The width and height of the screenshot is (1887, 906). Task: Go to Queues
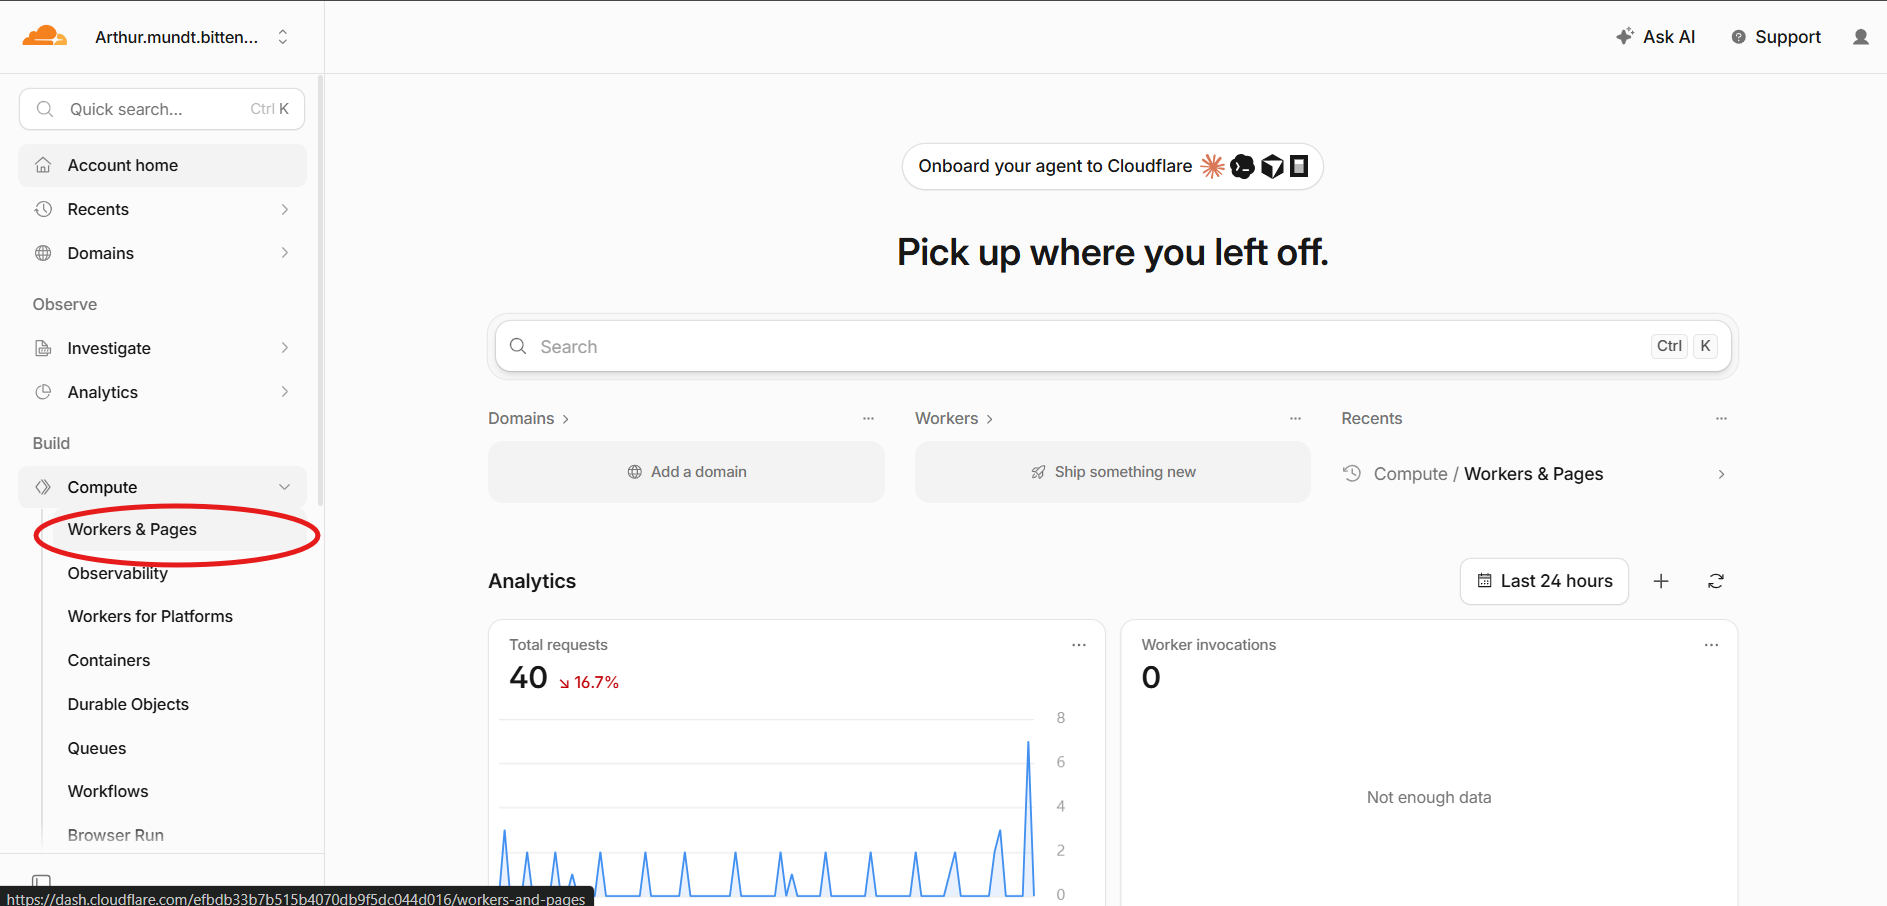pos(97,748)
